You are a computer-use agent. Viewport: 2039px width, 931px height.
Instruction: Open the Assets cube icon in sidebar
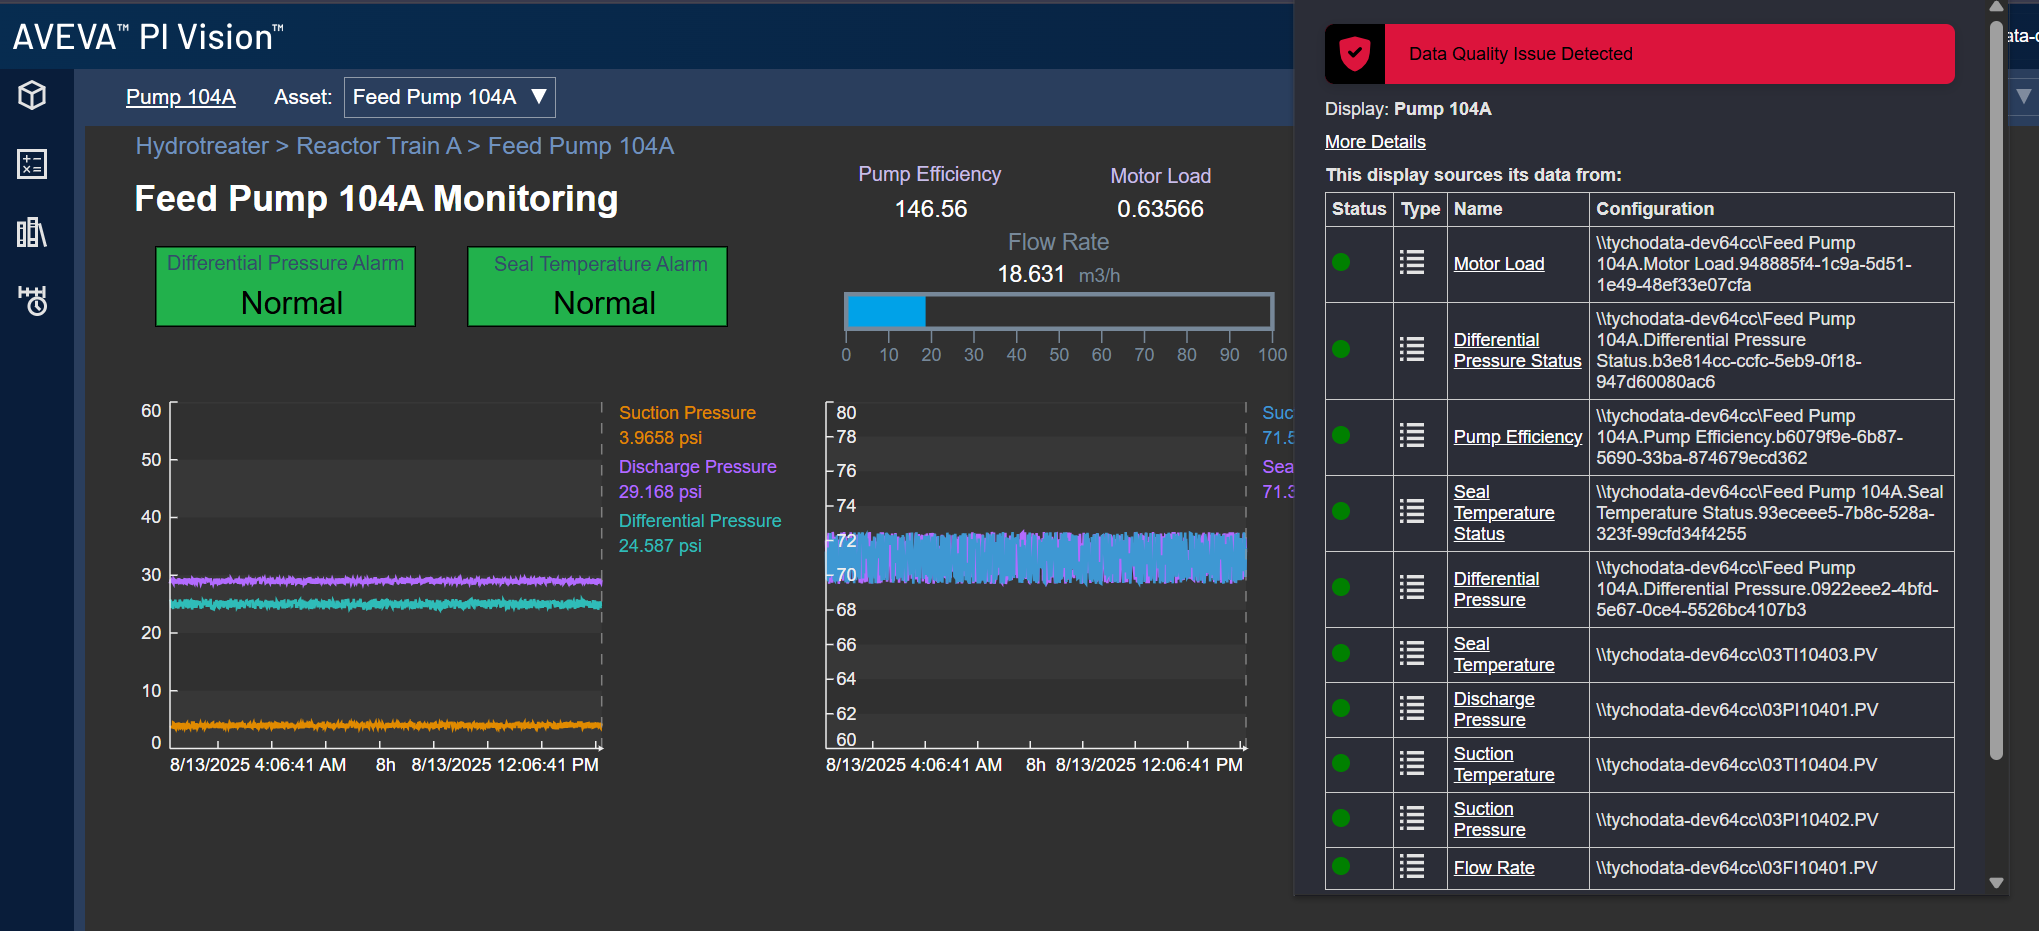point(32,95)
